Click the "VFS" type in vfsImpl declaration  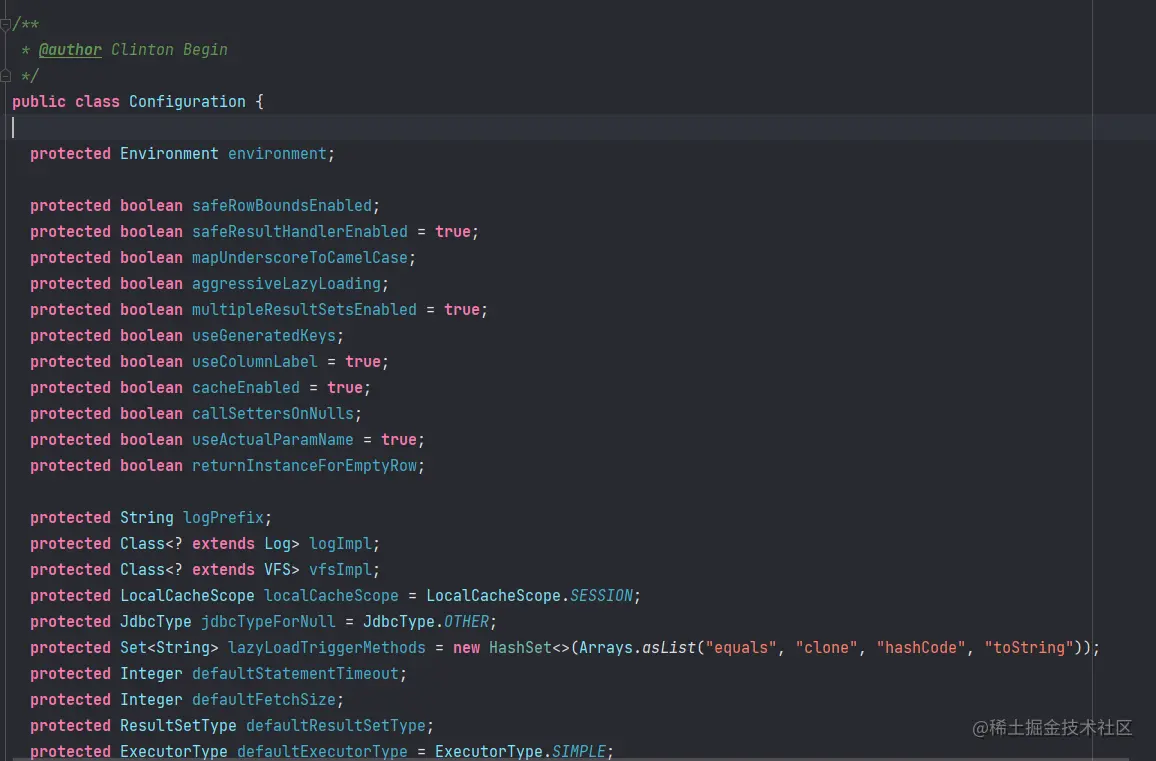[278, 569]
